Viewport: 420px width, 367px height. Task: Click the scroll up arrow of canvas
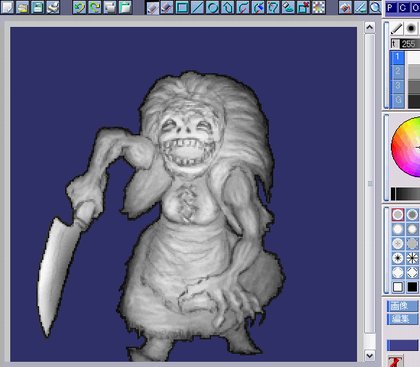(x=369, y=27)
